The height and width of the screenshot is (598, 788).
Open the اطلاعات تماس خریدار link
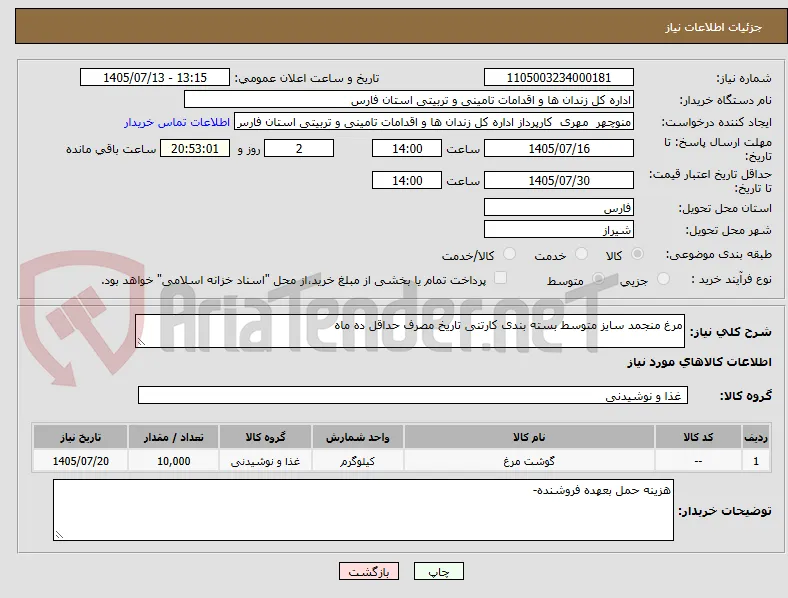click(177, 122)
